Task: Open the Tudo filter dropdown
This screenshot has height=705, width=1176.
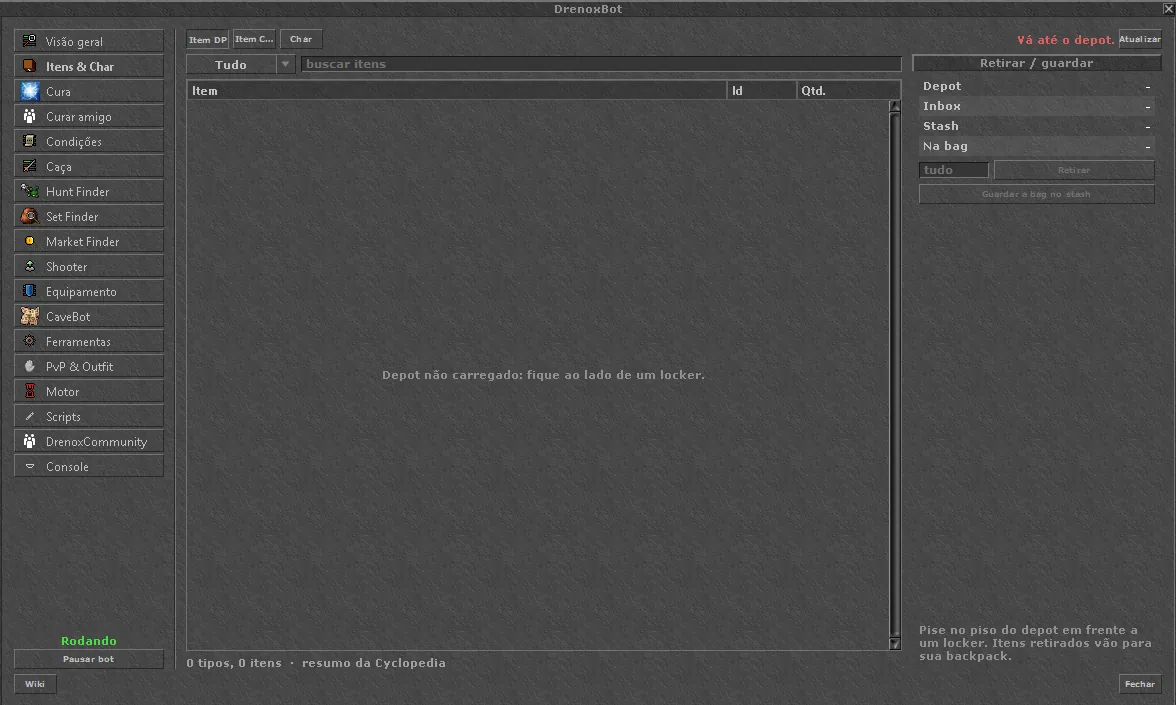Action: pos(240,64)
